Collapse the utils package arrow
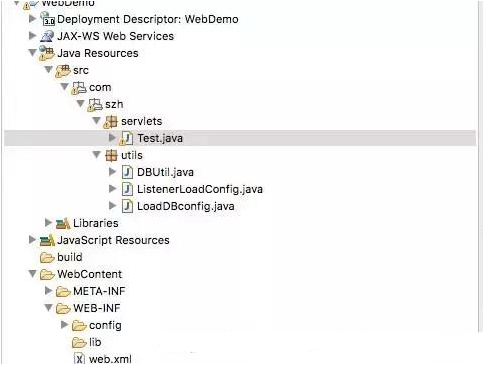The height and width of the screenshot is (367, 483). coord(97,154)
